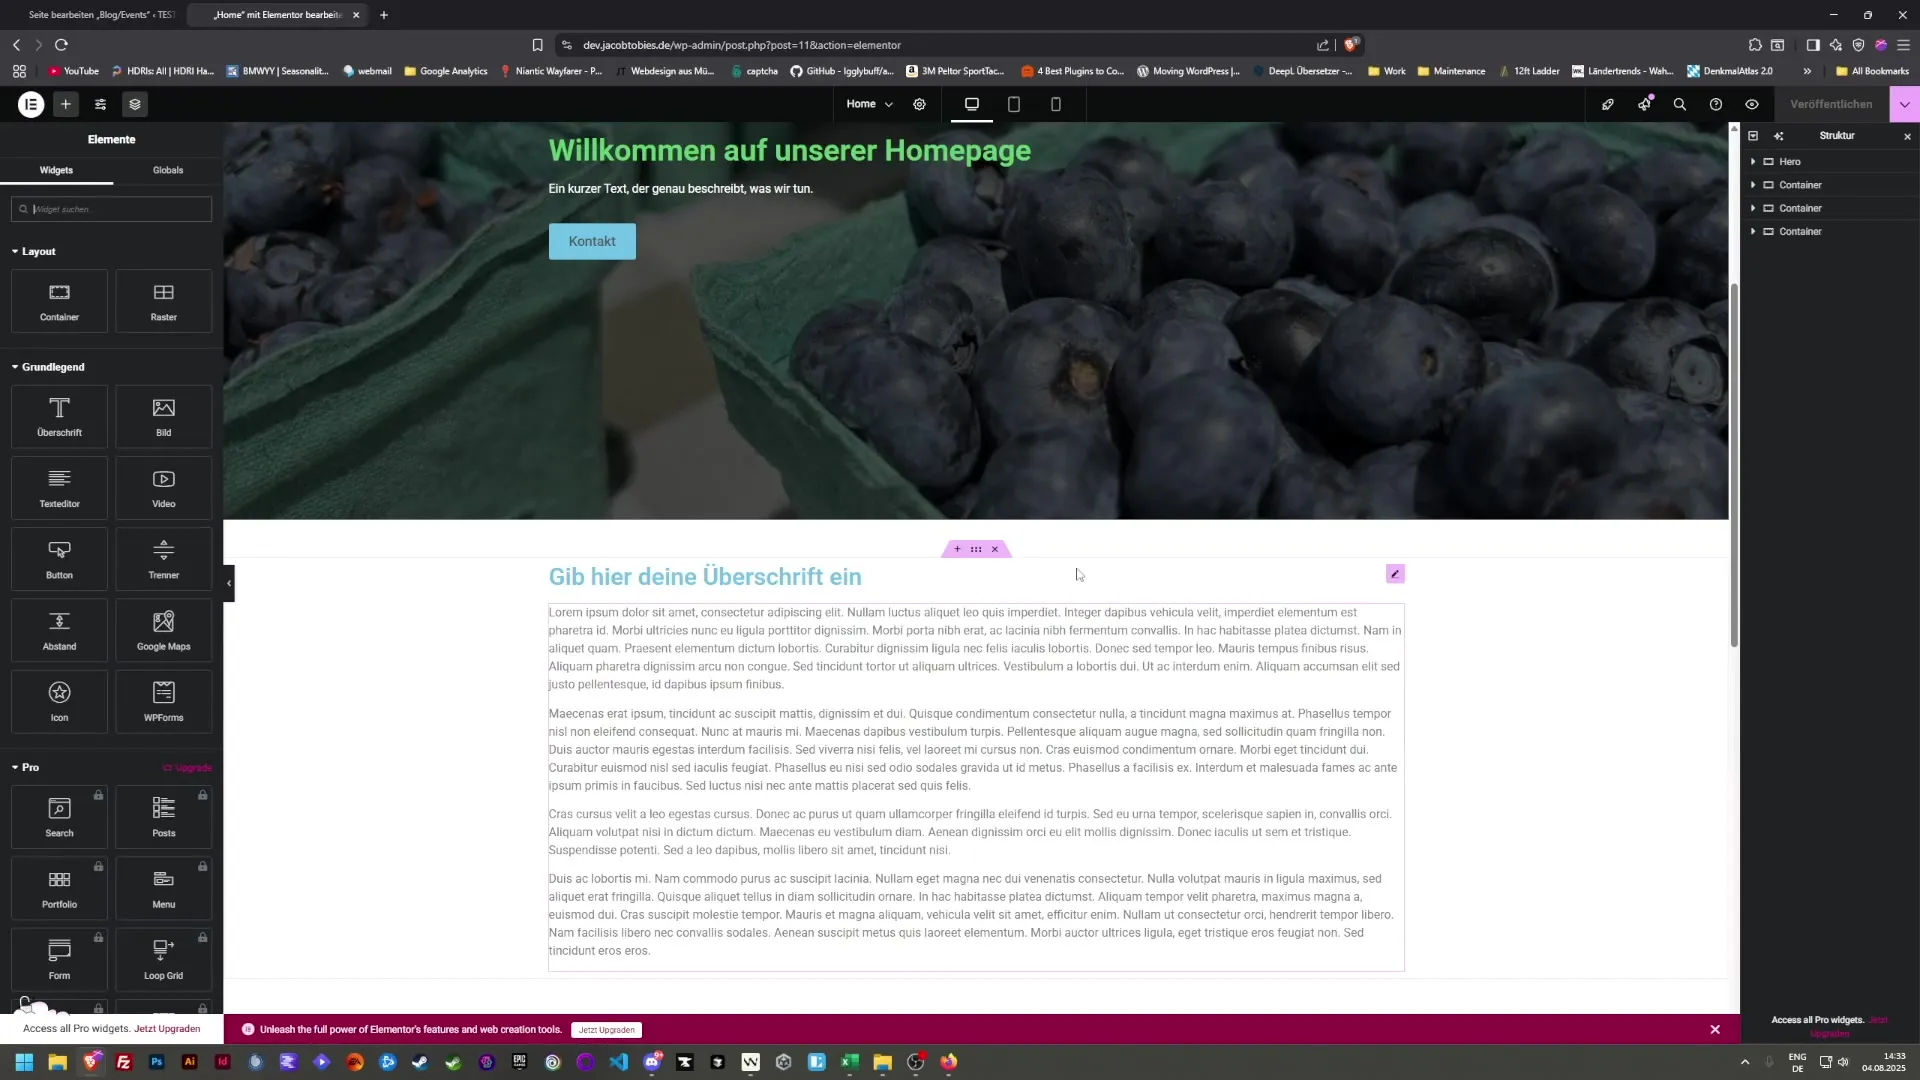Image resolution: width=1920 pixels, height=1080 pixels.
Task: Open the Finder search icon in the toolbar
Action: click(1679, 104)
